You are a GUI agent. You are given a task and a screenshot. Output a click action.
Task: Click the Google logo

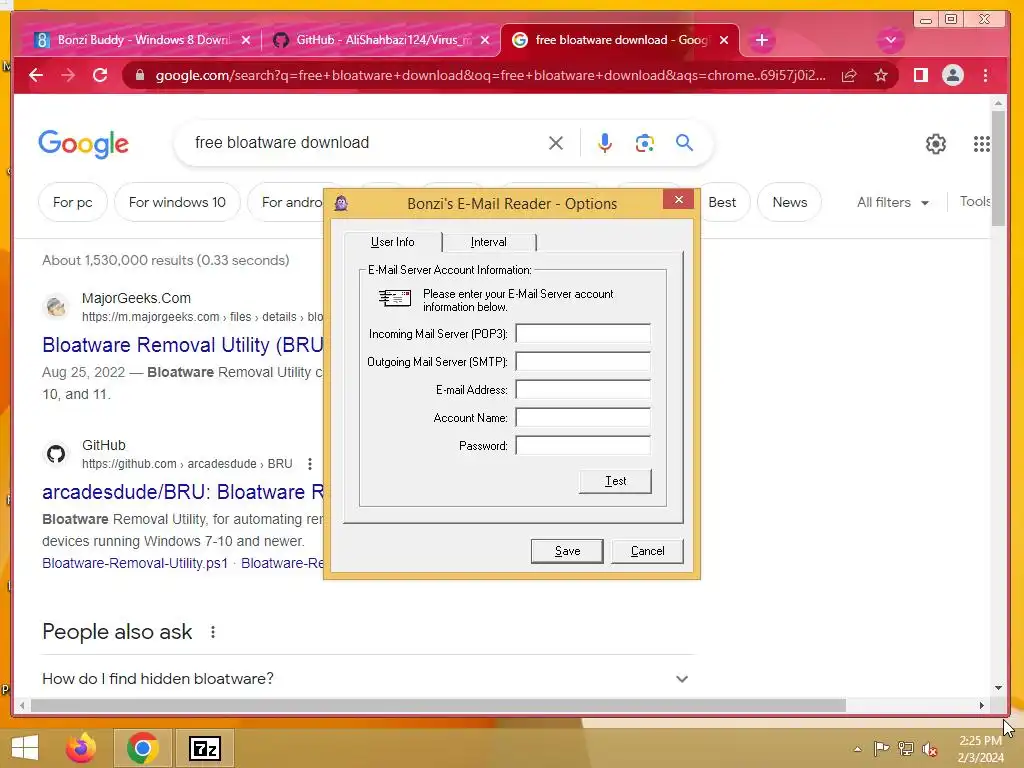click(x=84, y=144)
